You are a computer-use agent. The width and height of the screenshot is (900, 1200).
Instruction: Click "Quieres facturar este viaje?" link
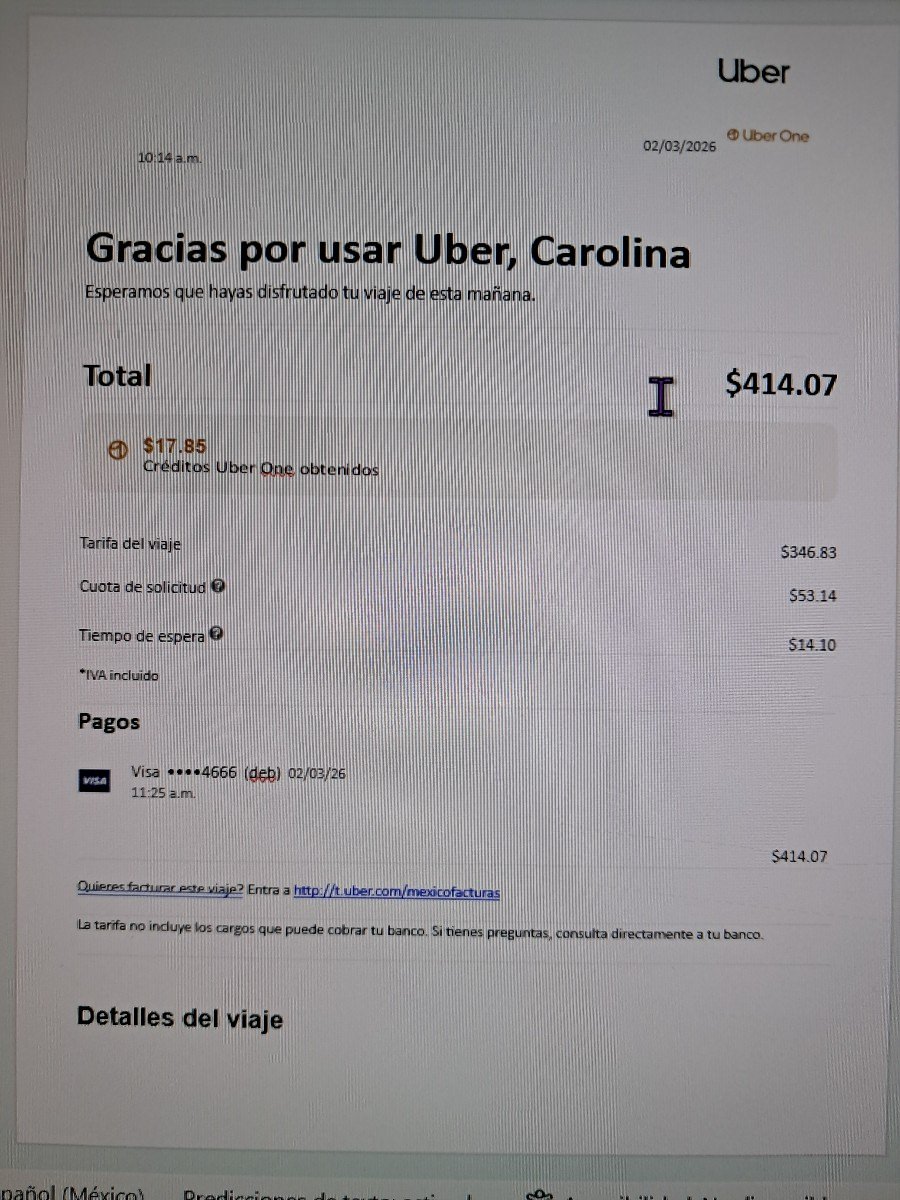coord(160,889)
